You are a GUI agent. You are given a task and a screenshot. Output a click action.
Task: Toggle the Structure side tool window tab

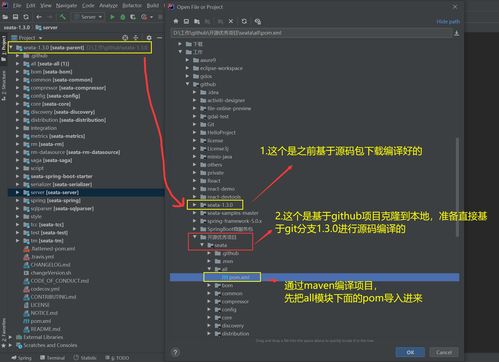(4, 86)
